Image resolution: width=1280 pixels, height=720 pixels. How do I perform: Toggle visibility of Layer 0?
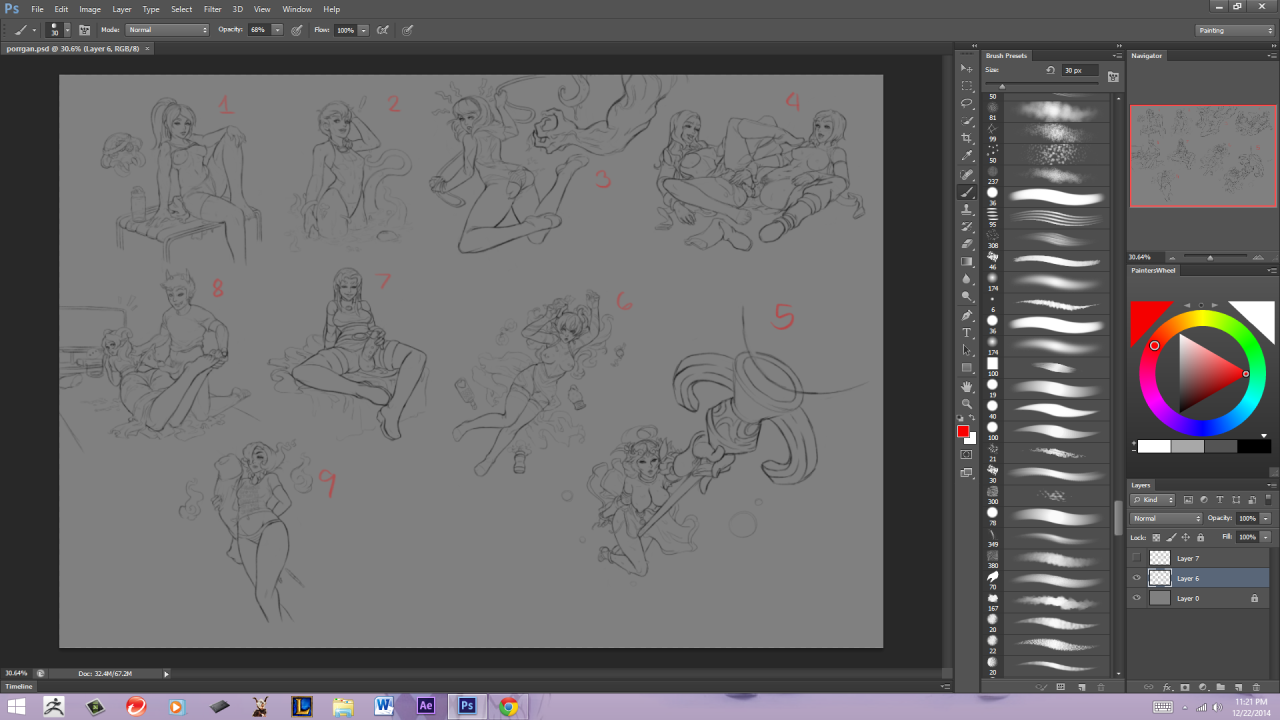tap(1136, 598)
